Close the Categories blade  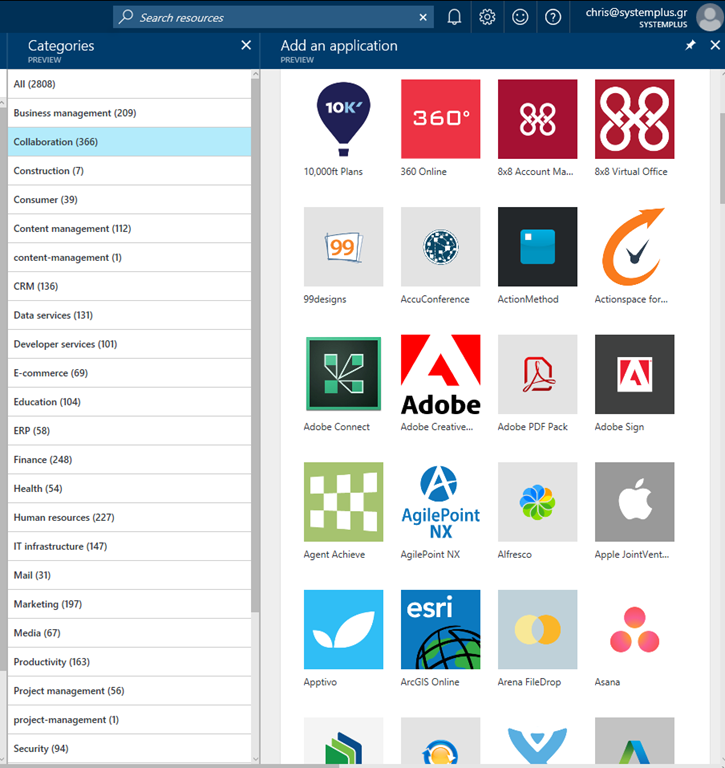pyautogui.click(x=246, y=46)
